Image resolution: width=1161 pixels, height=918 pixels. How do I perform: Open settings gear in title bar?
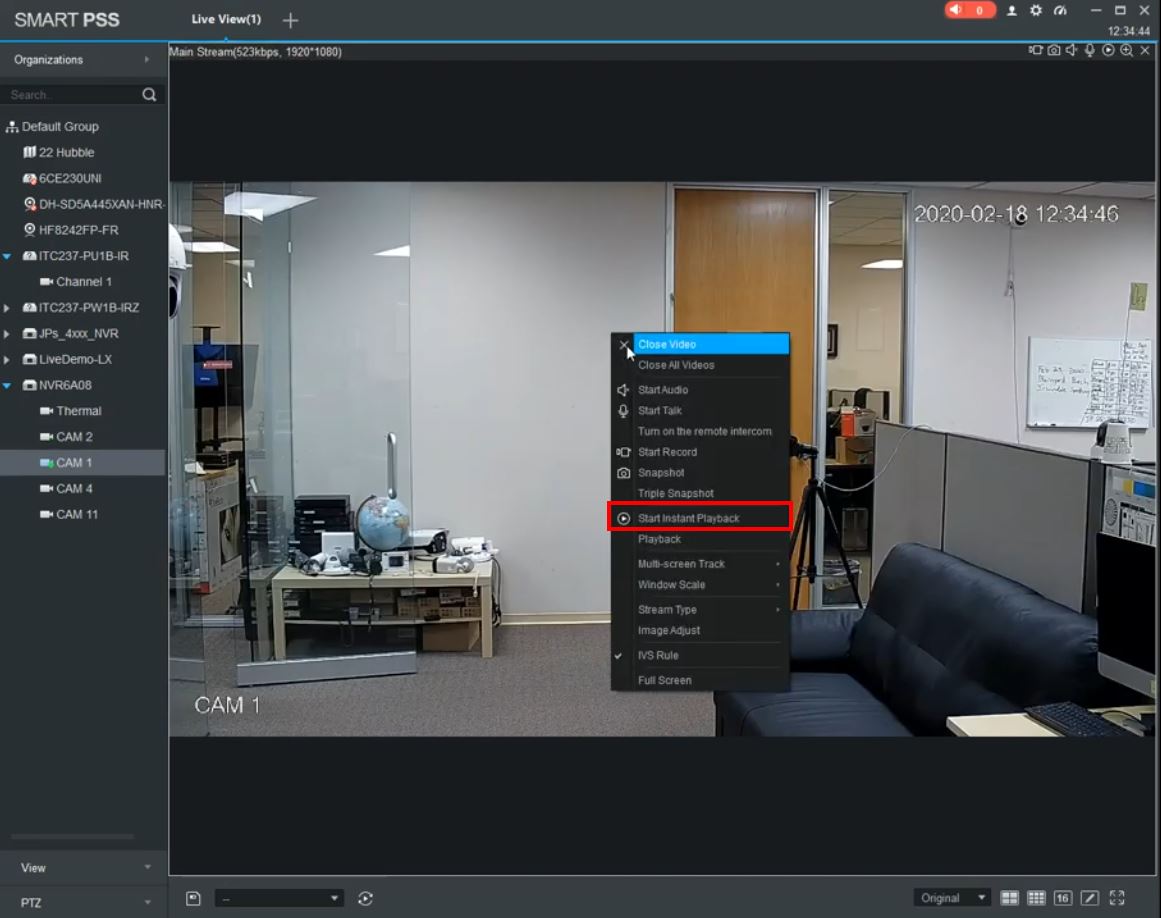1036,10
